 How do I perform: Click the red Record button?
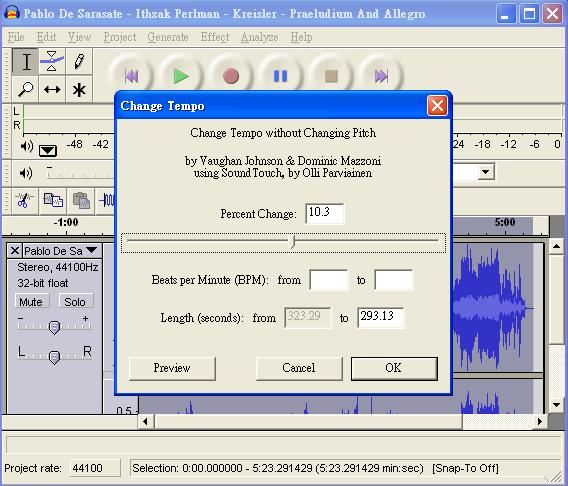click(231, 76)
